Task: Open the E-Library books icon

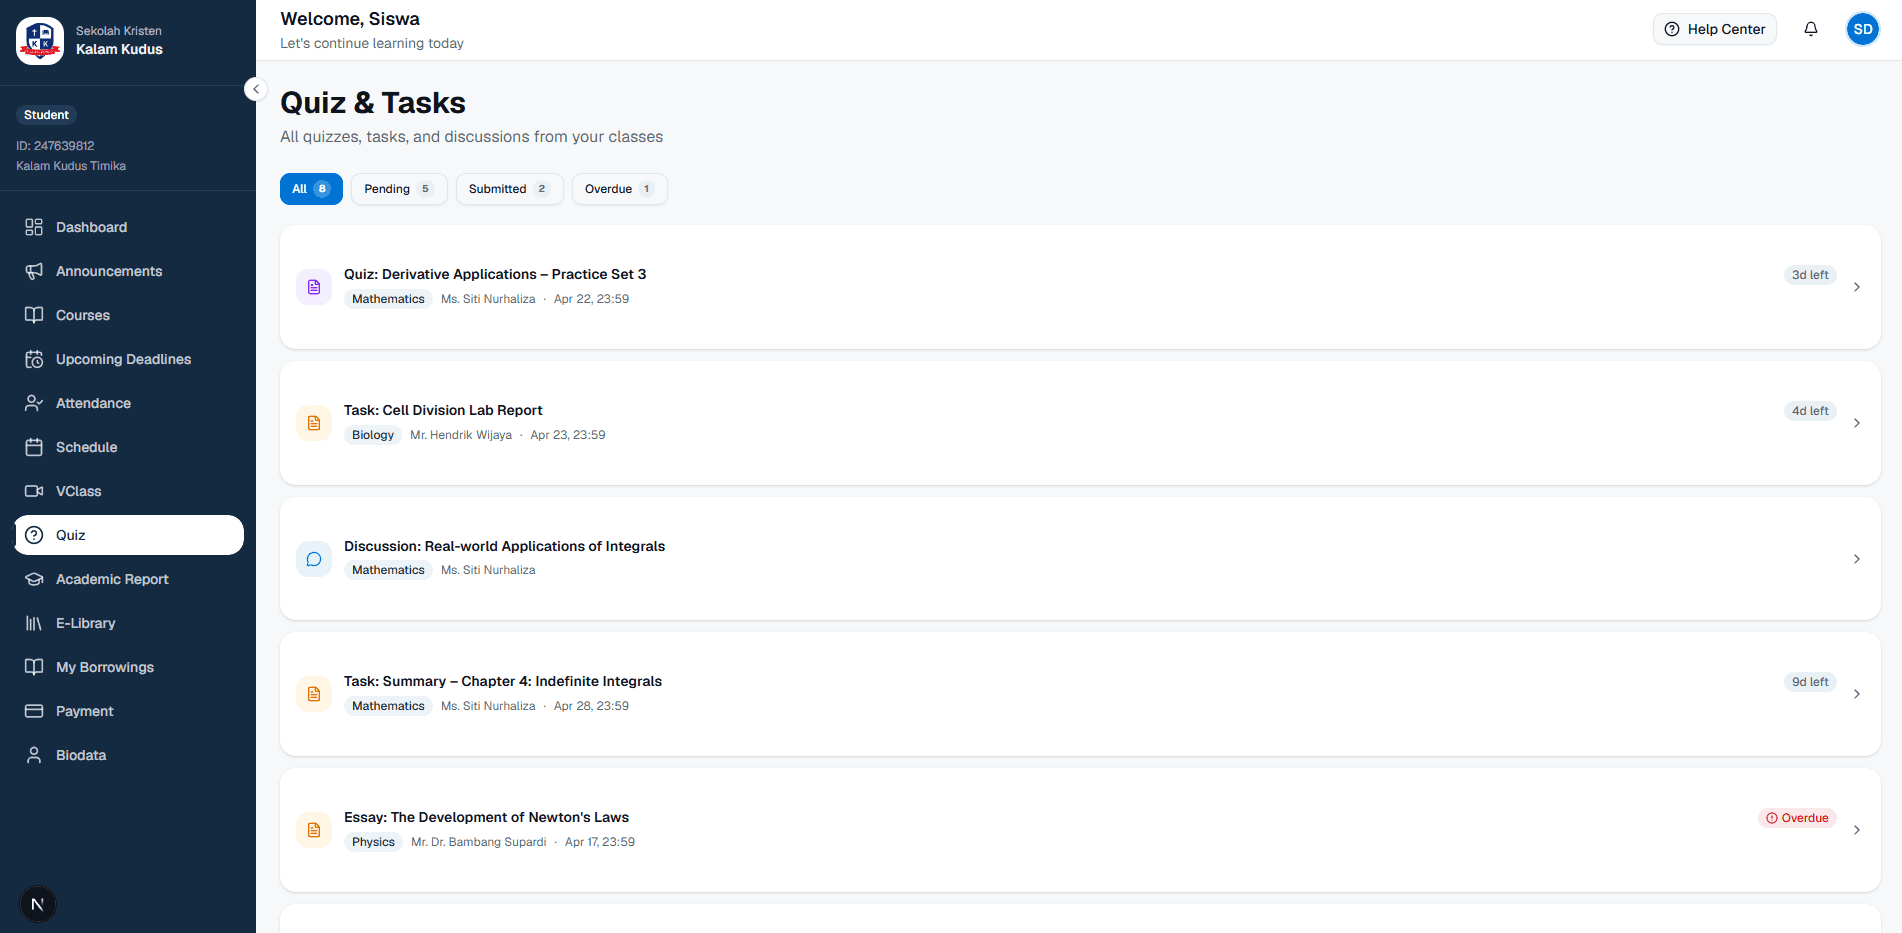Action: point(34,623)
